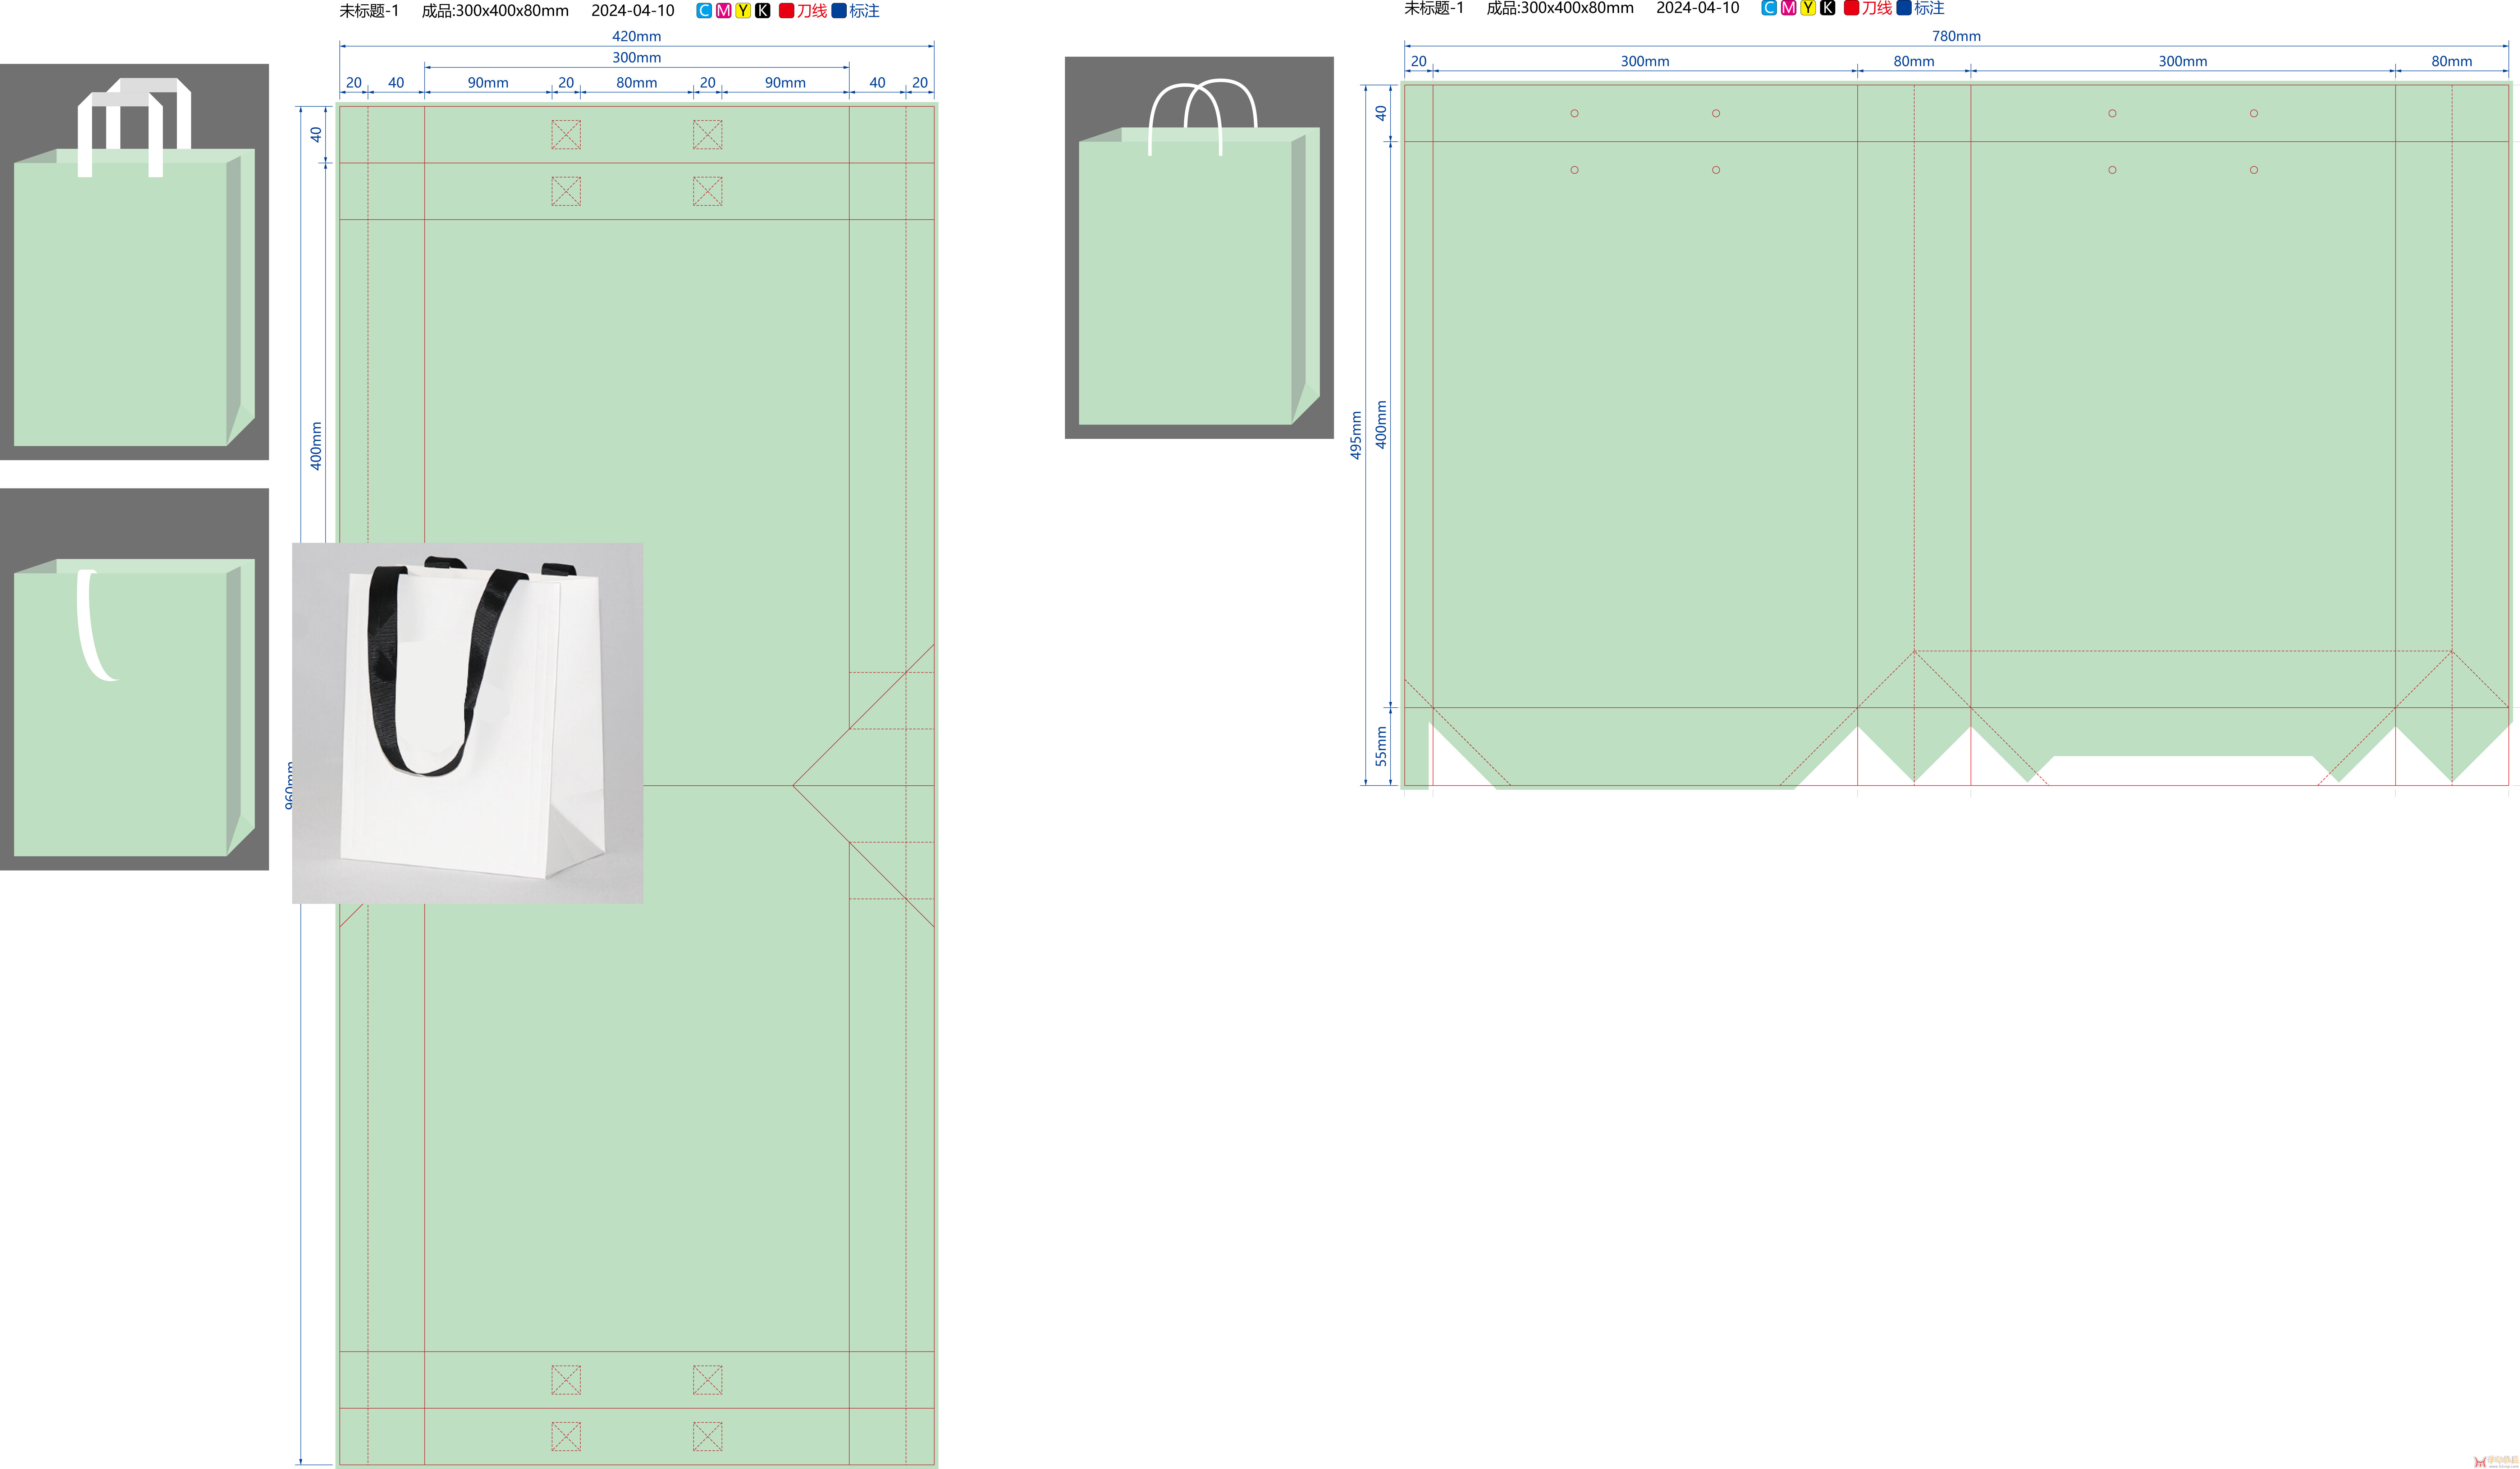This screenshot has width=2520, height=1469.
Task: Click right header 成品:300x400x80mm text
Action: [1560, 8]
